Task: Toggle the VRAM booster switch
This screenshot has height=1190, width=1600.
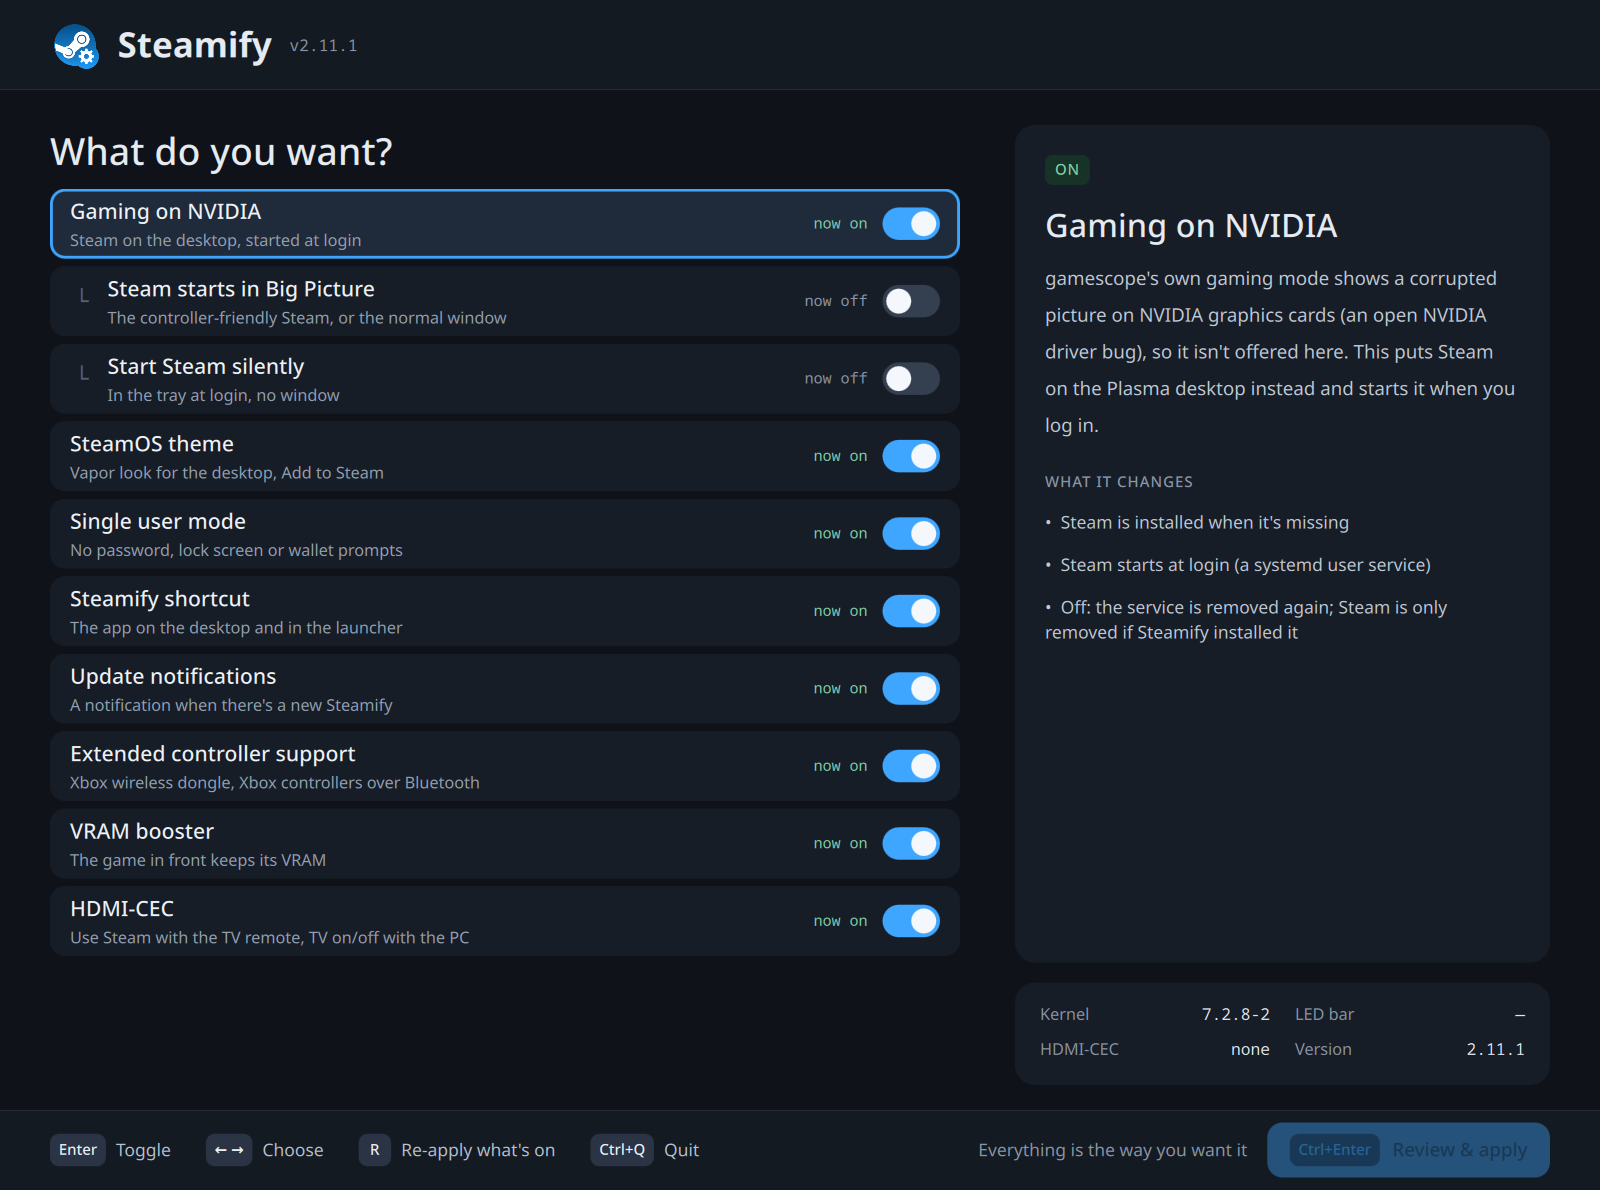Action: [x=911, y=844]
